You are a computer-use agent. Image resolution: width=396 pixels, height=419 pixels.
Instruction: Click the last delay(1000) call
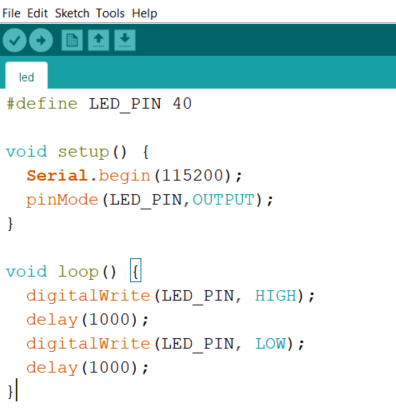tap(87, 368)
